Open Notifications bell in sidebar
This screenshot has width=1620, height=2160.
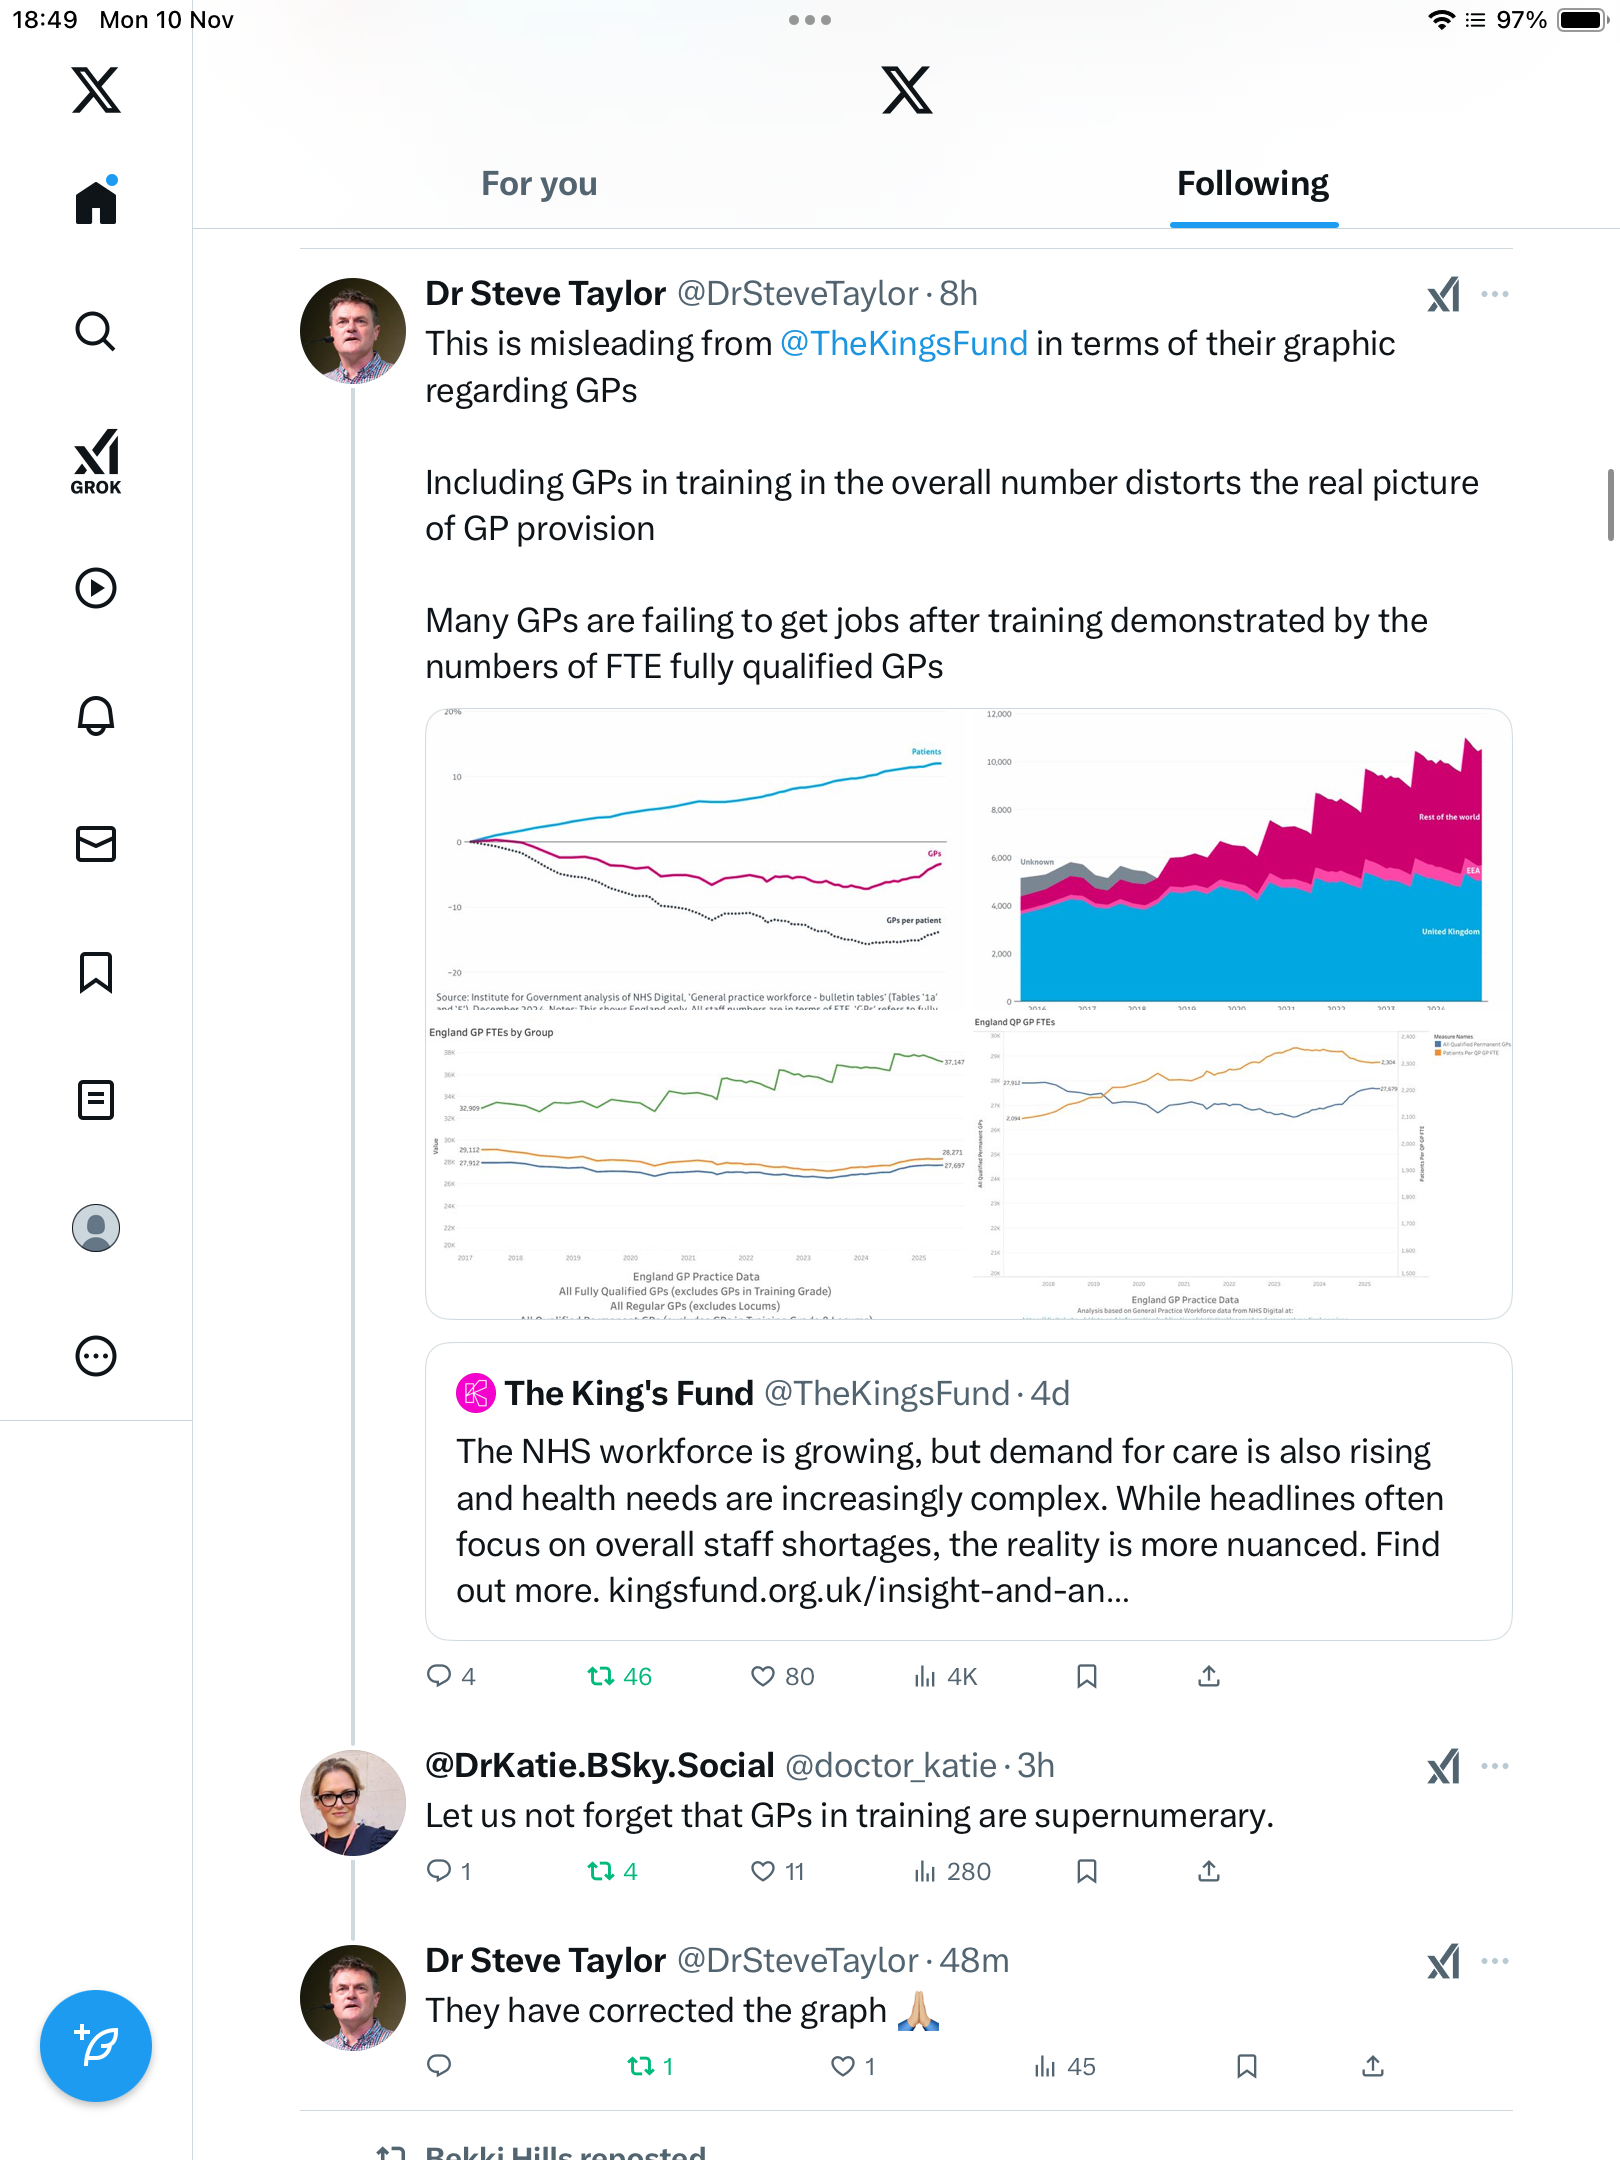(x=96, y=716)
